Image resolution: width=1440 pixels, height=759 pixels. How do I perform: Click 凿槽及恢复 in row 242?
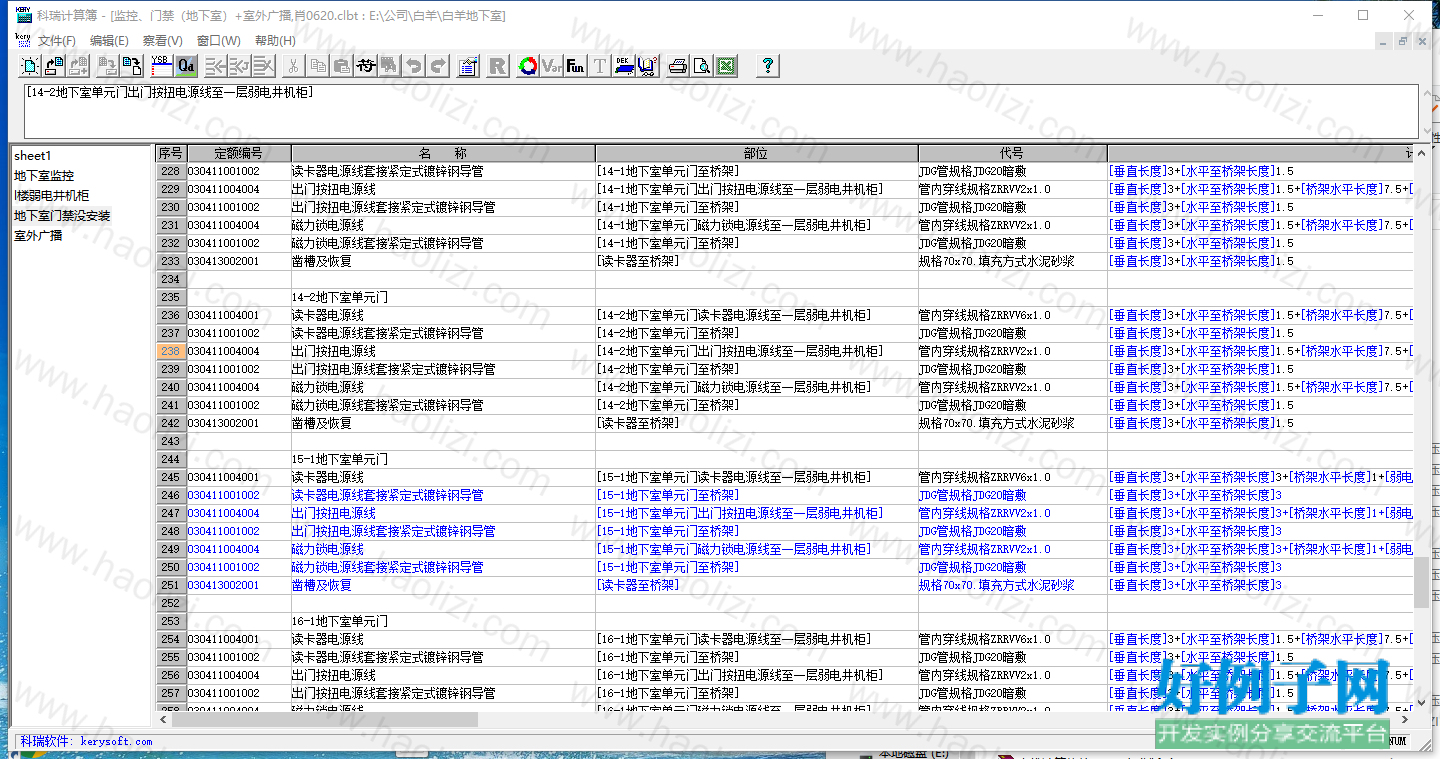pos(321,423)
